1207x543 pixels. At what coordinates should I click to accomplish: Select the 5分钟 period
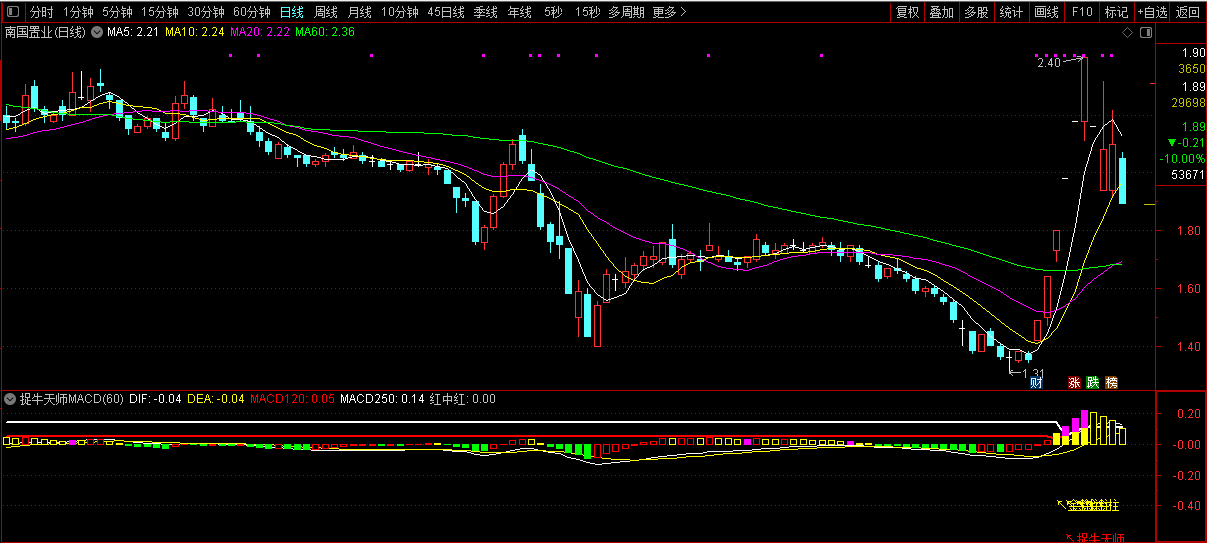117,12
